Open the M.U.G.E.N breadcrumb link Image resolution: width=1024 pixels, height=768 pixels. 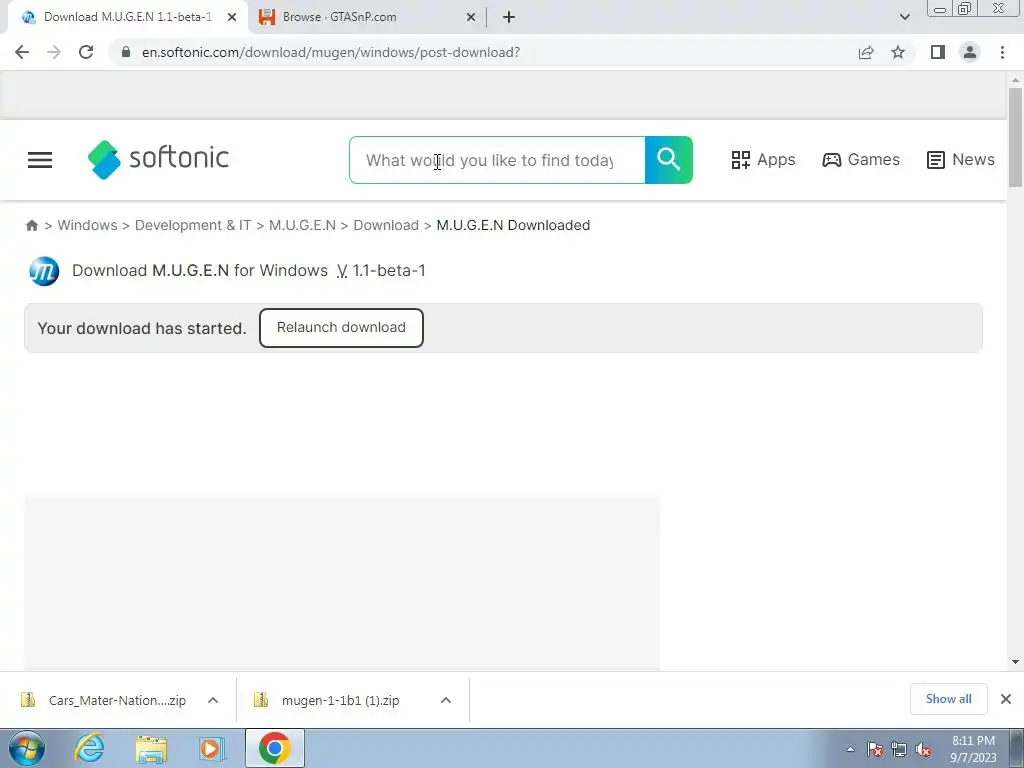302,225
